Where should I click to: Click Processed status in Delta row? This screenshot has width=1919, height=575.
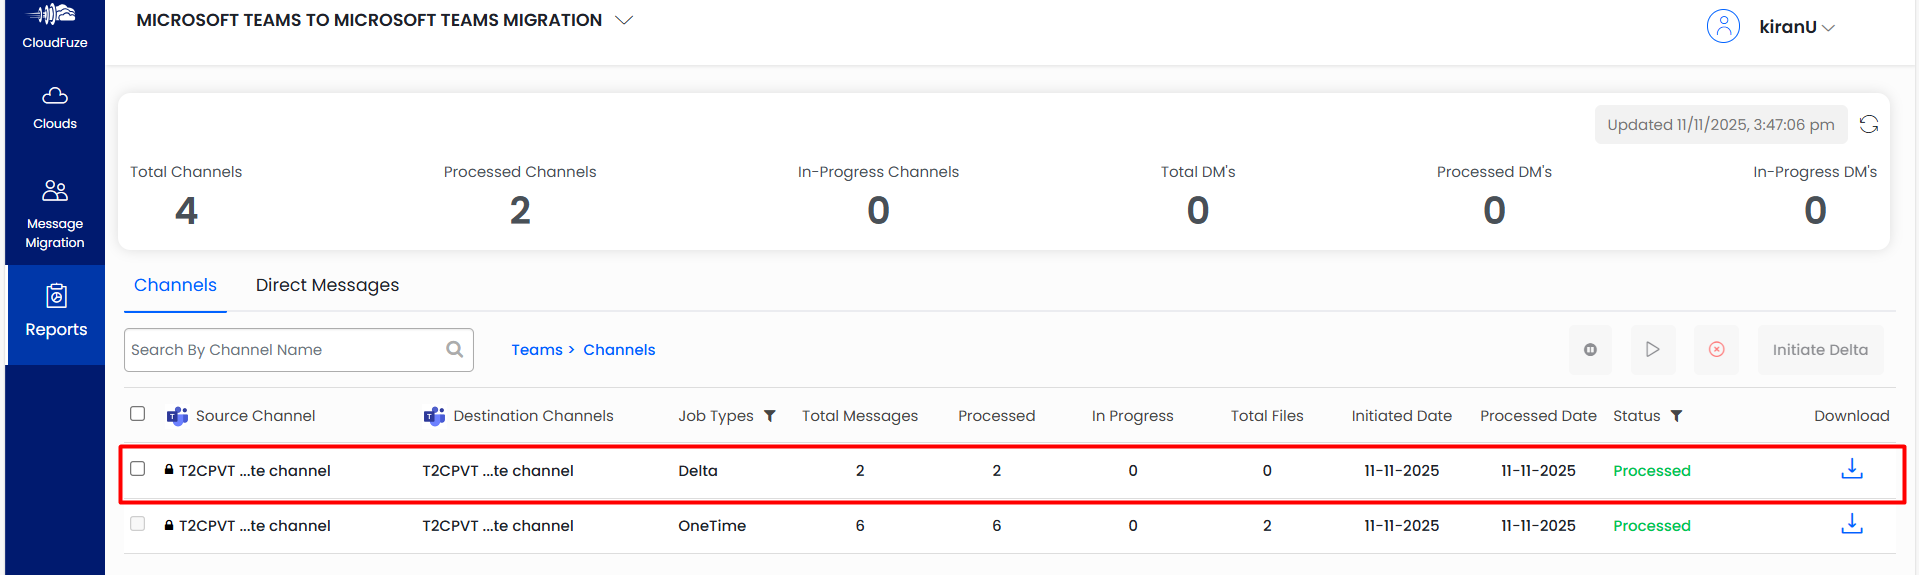(1652, 471)
